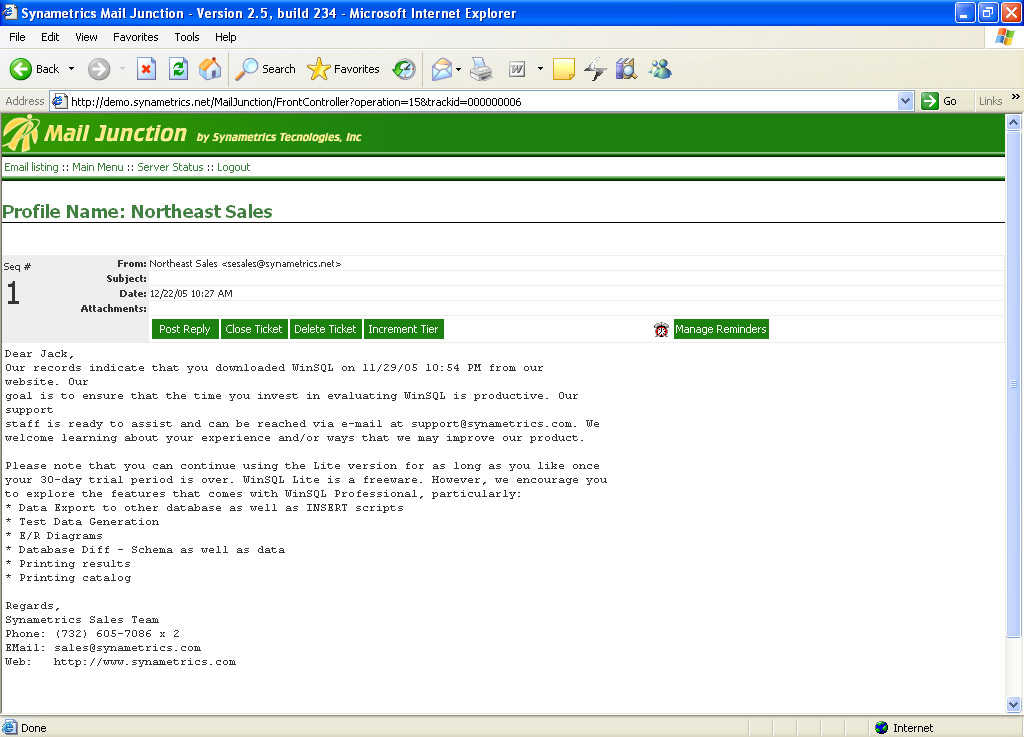This screenshot has height=737, width=1024.
Task: Go to the browser Home page icon
Action: pyautogui.click(x=210, y=69)
